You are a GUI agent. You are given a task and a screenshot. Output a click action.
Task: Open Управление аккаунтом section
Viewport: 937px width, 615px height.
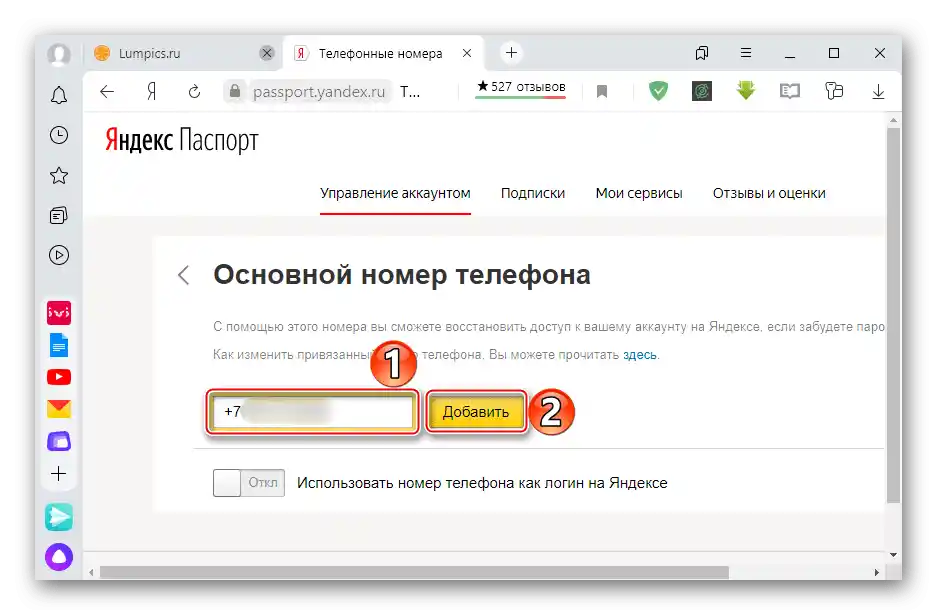click(x=395, y=194)
